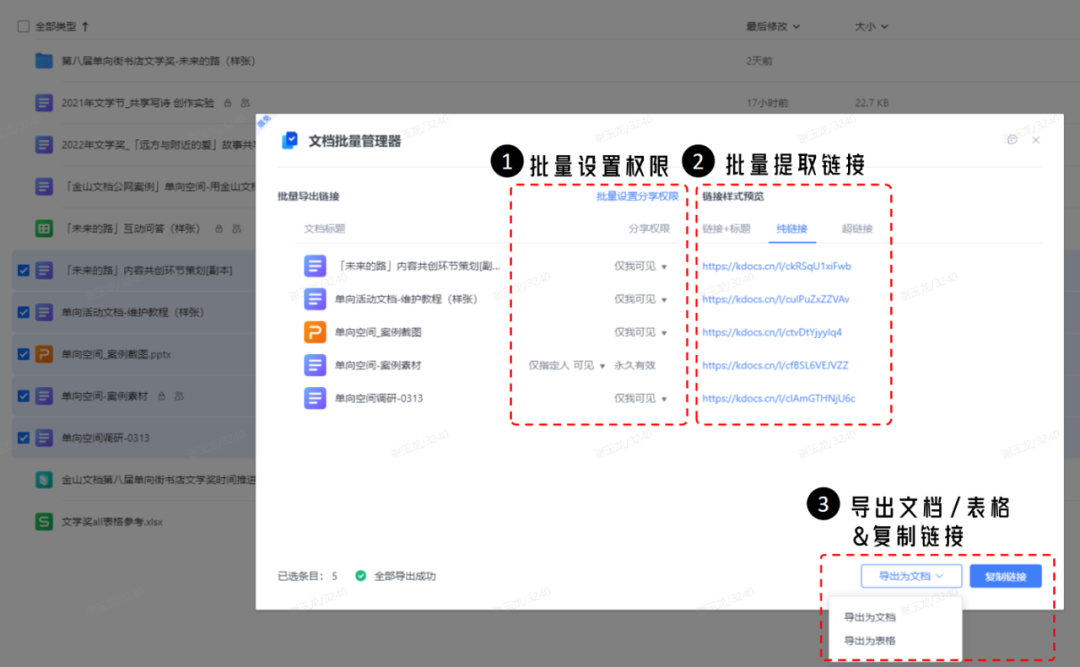This screenshot has height=667, width=1080.
Task: Click file name 2021年文学节_共享写诗 创作实验
Action: pos(138,103)
